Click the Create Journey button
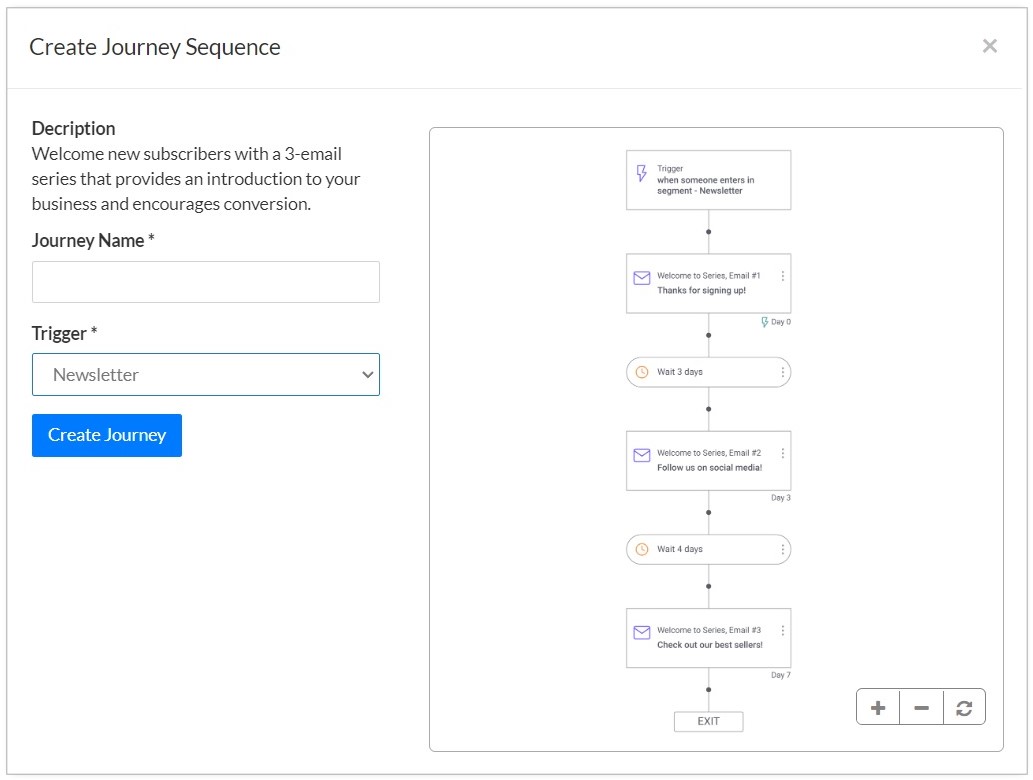Screen dimensions: 1033x780 tap(107, 435)
